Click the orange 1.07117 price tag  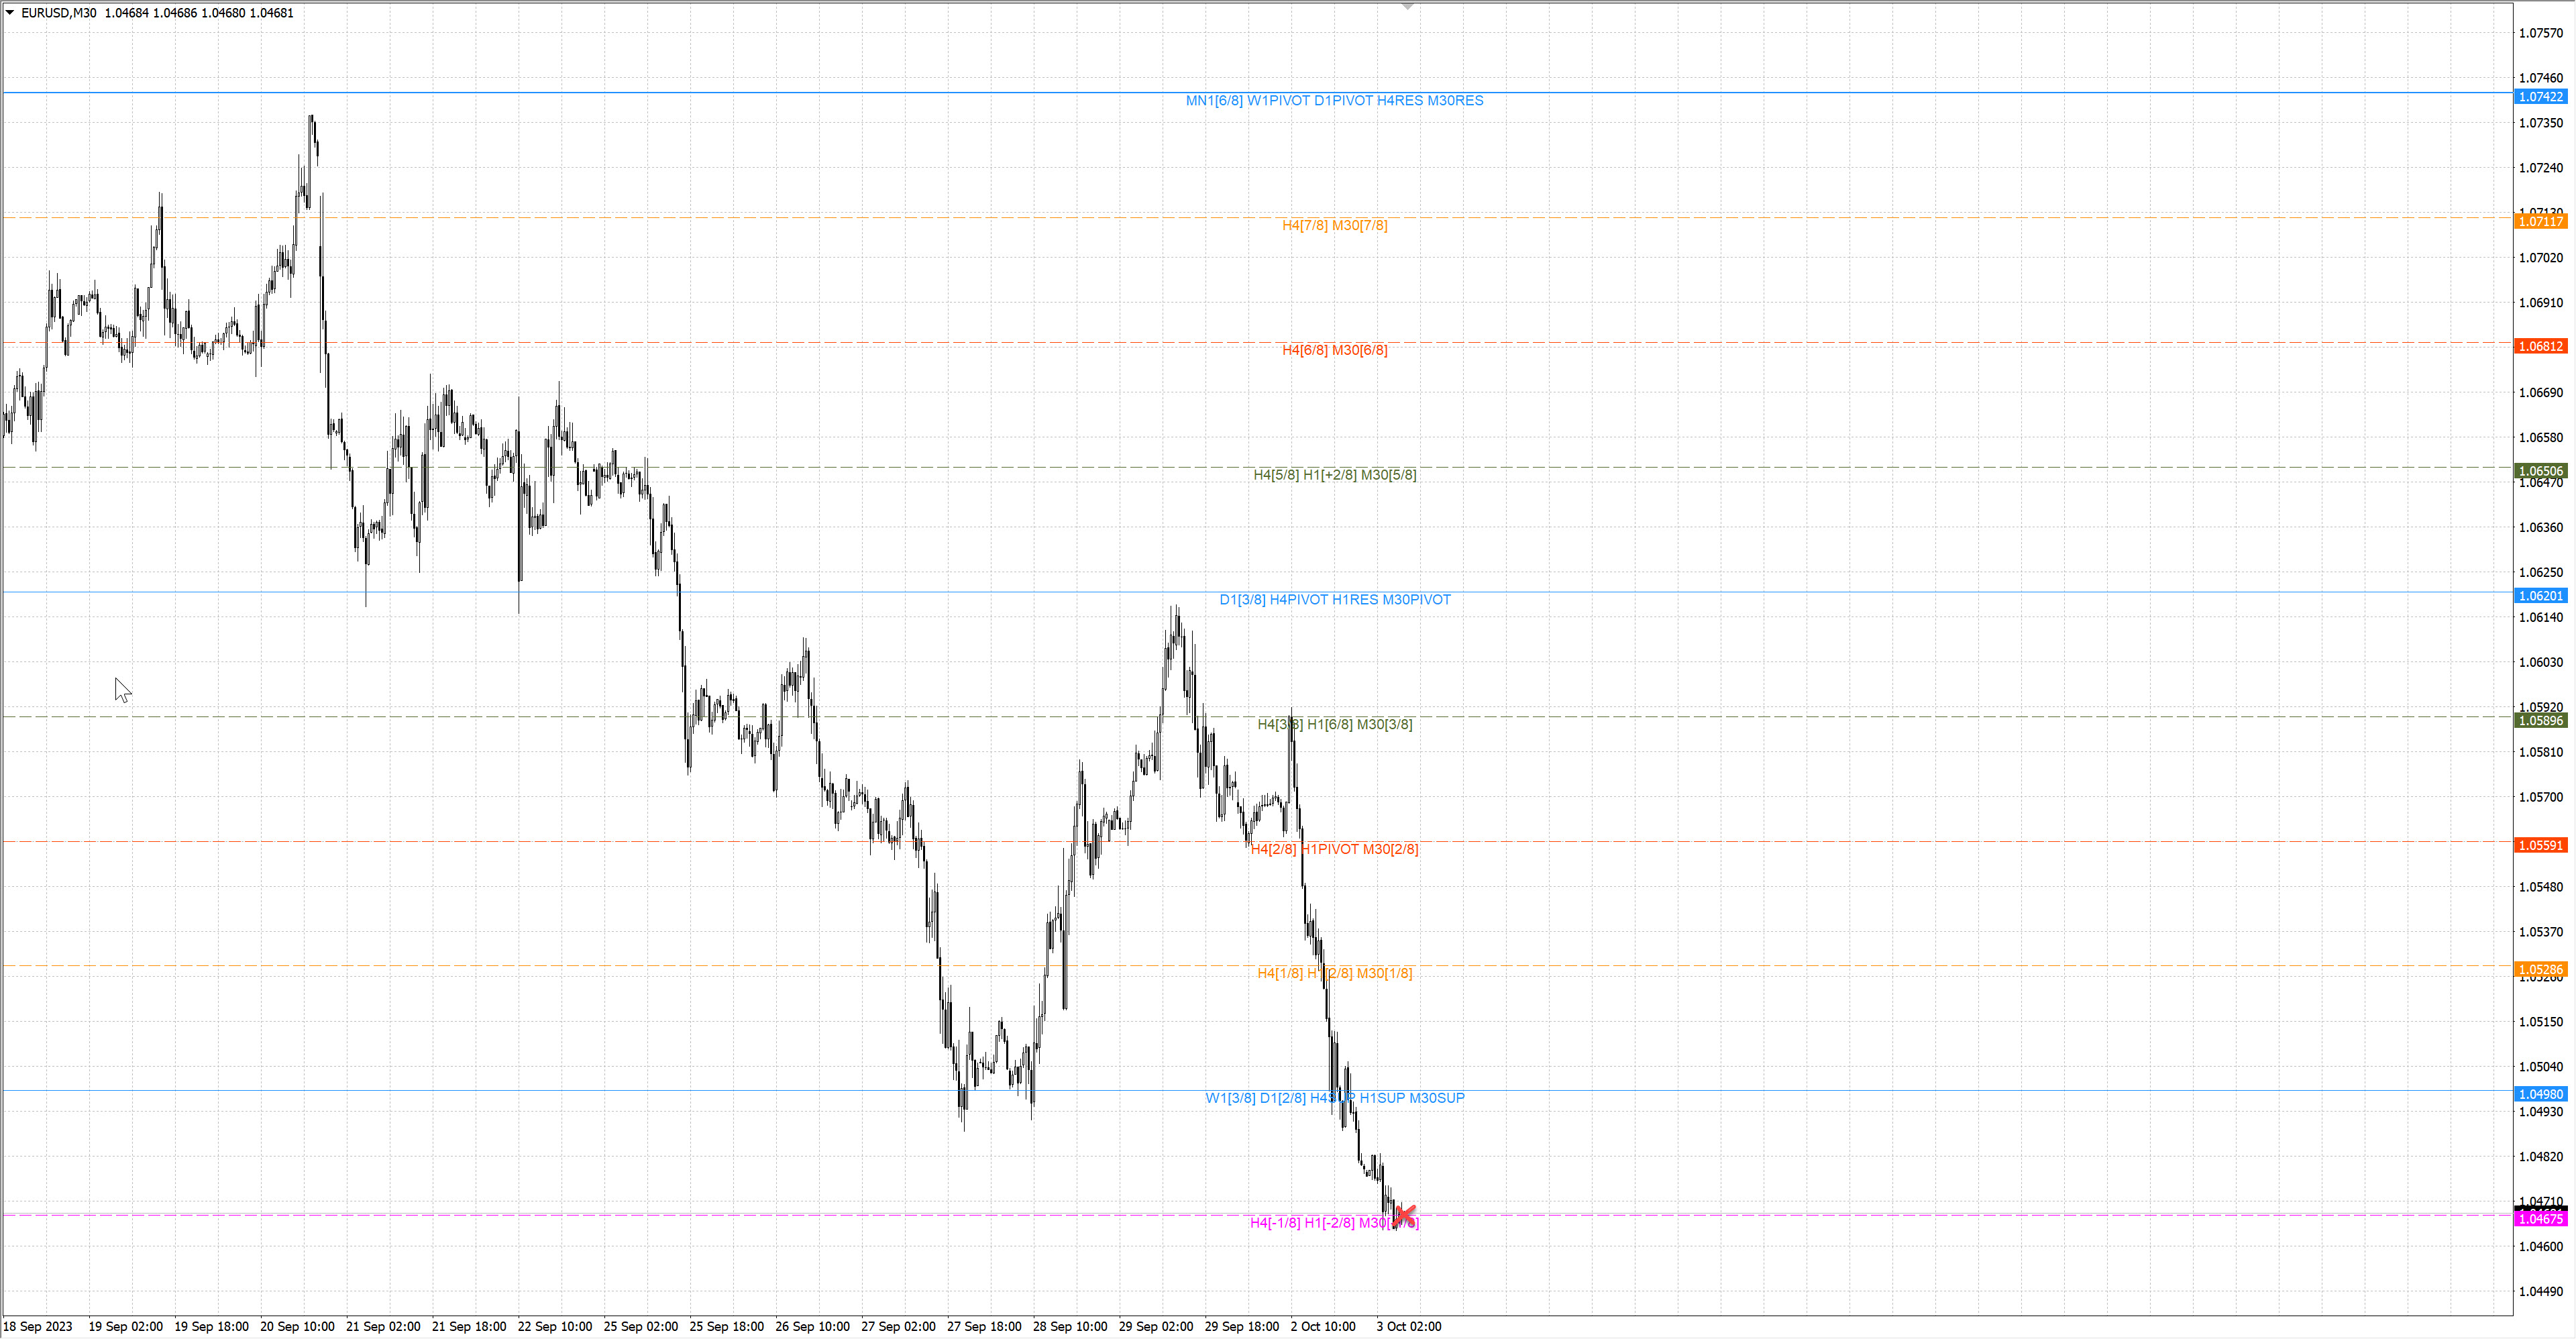point(2540,221)
